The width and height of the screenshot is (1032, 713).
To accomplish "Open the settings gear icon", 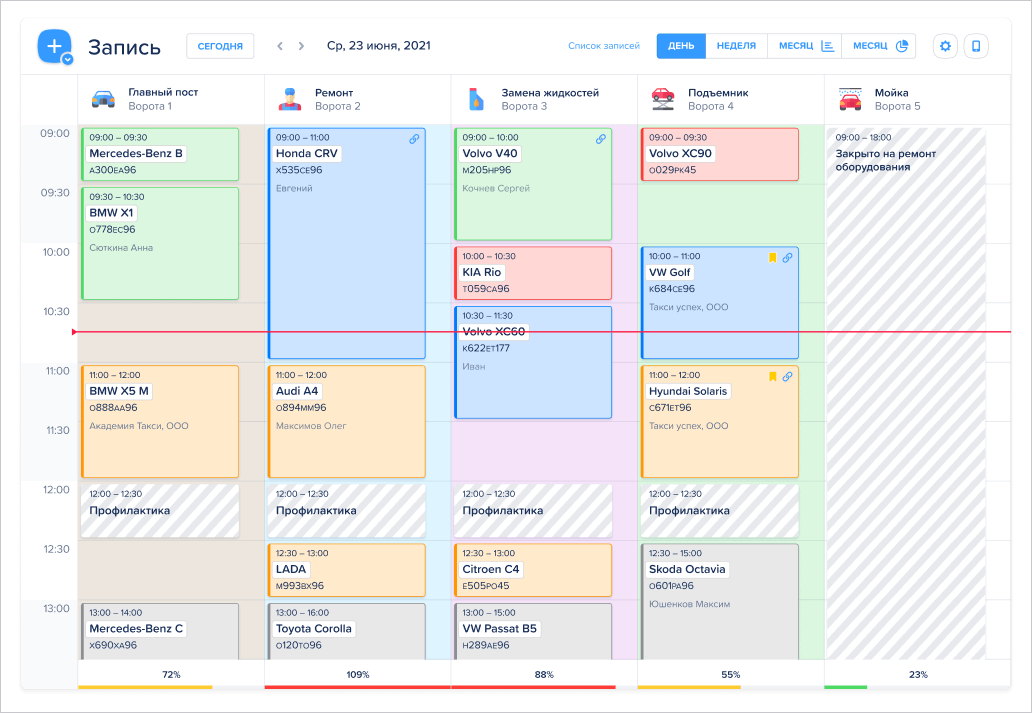I will pos(945,46).
